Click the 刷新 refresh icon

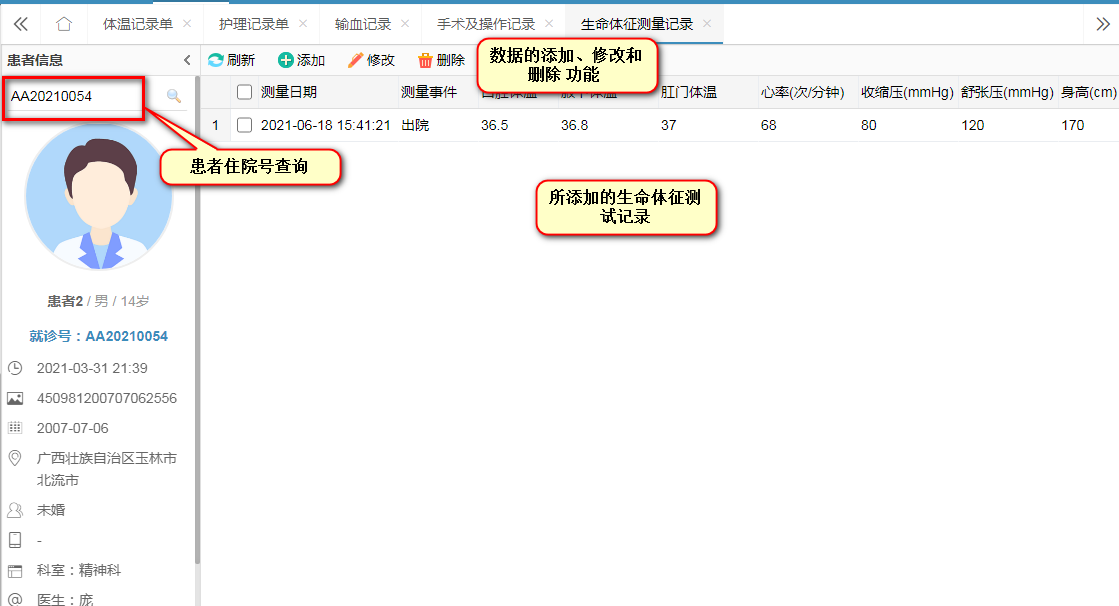[215, 60]
